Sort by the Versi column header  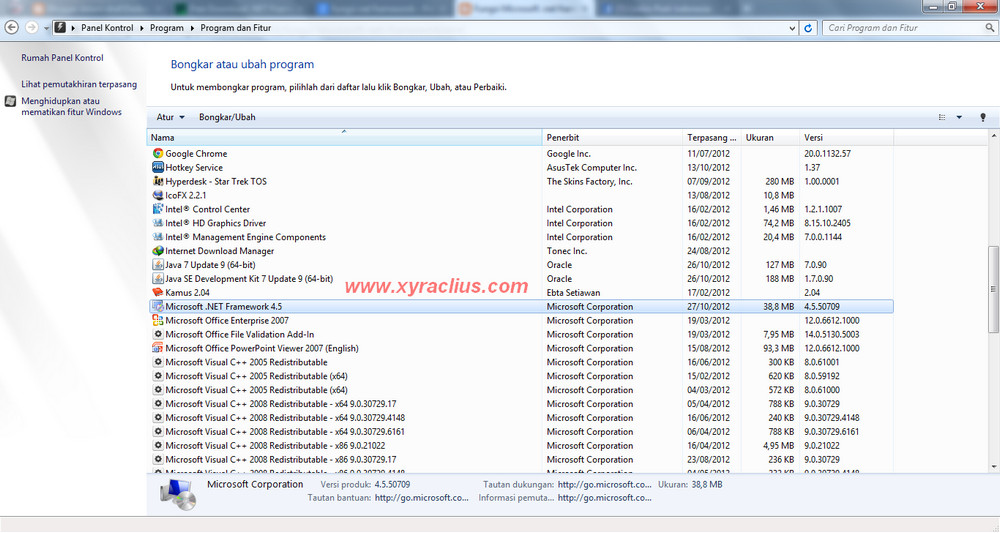(x=846, y=138)
